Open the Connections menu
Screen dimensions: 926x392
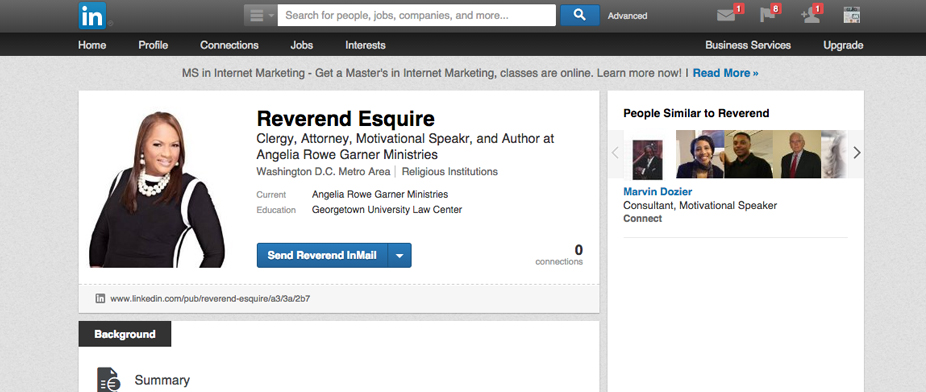(x=229, y=45)
